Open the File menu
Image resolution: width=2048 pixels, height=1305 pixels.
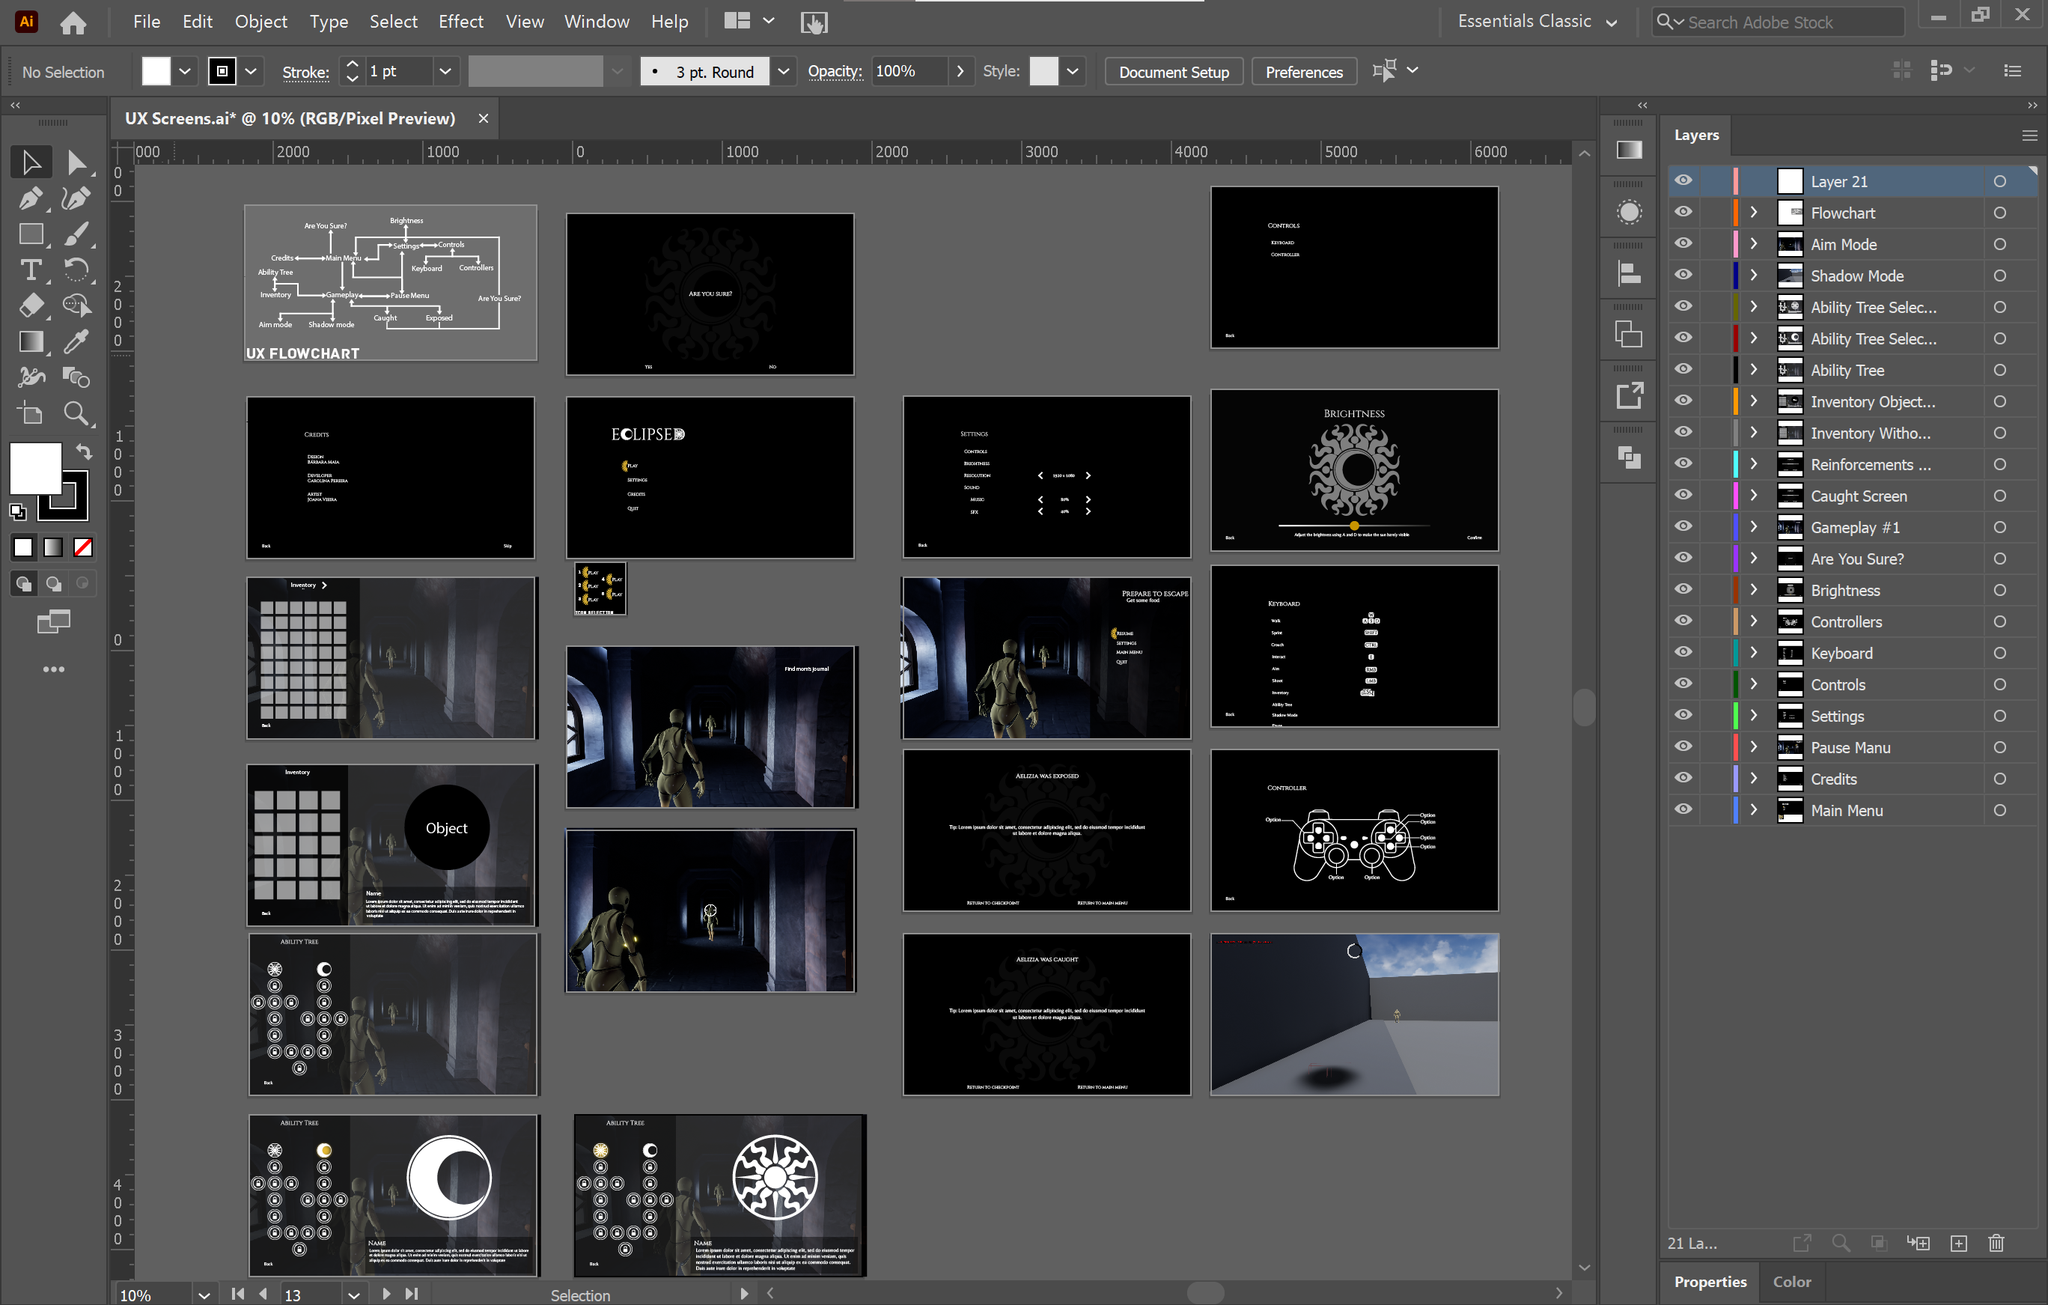146,21
